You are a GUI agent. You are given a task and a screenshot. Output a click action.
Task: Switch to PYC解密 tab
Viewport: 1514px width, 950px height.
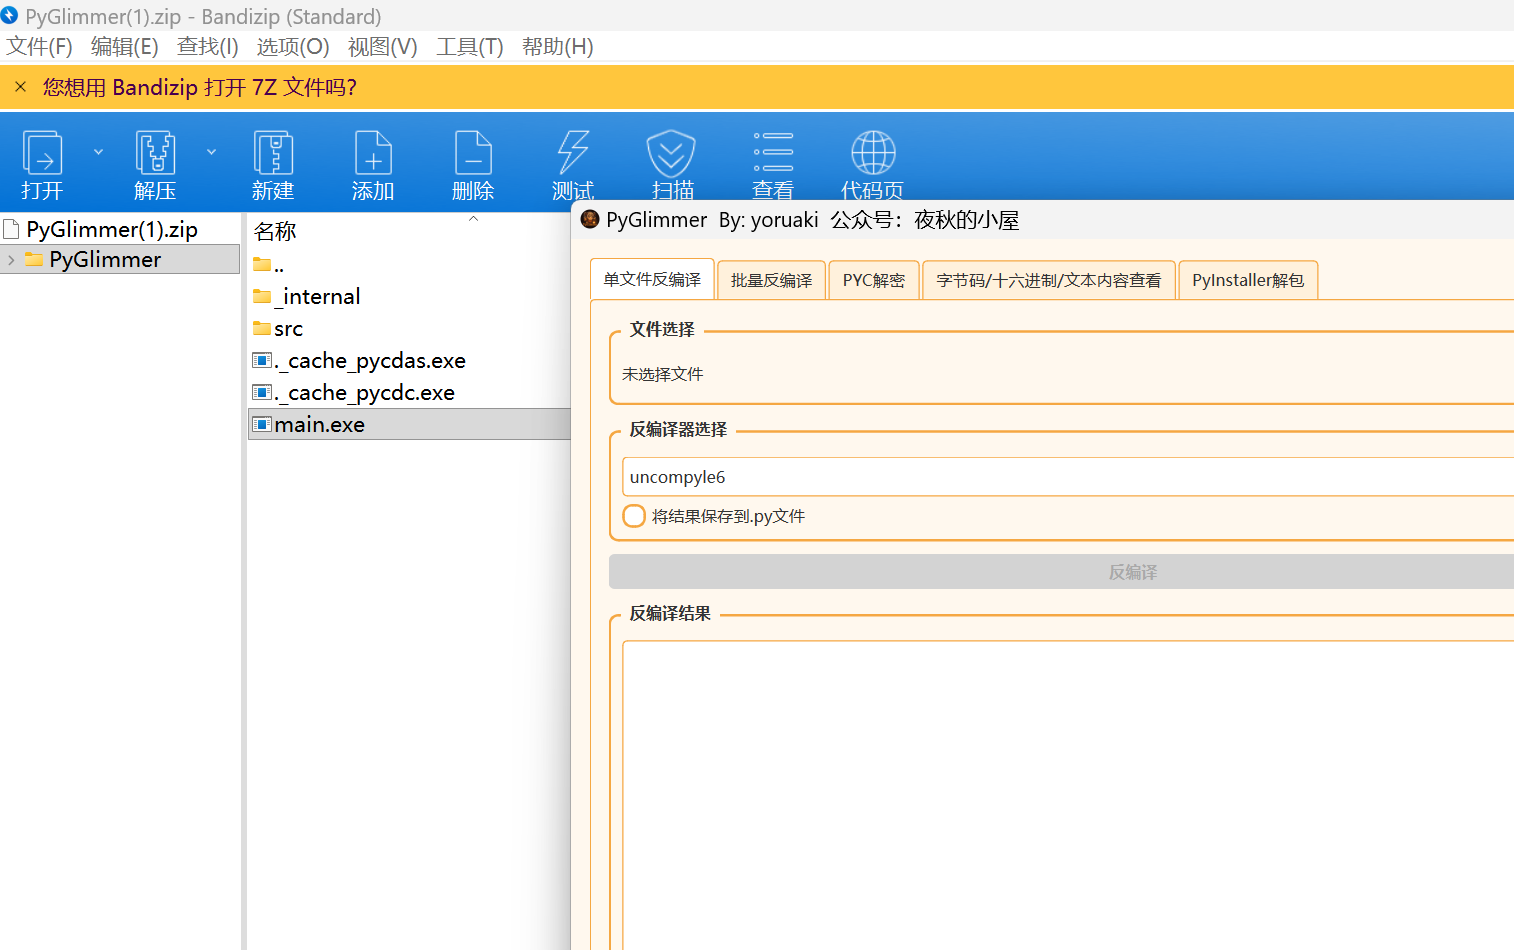873,280
